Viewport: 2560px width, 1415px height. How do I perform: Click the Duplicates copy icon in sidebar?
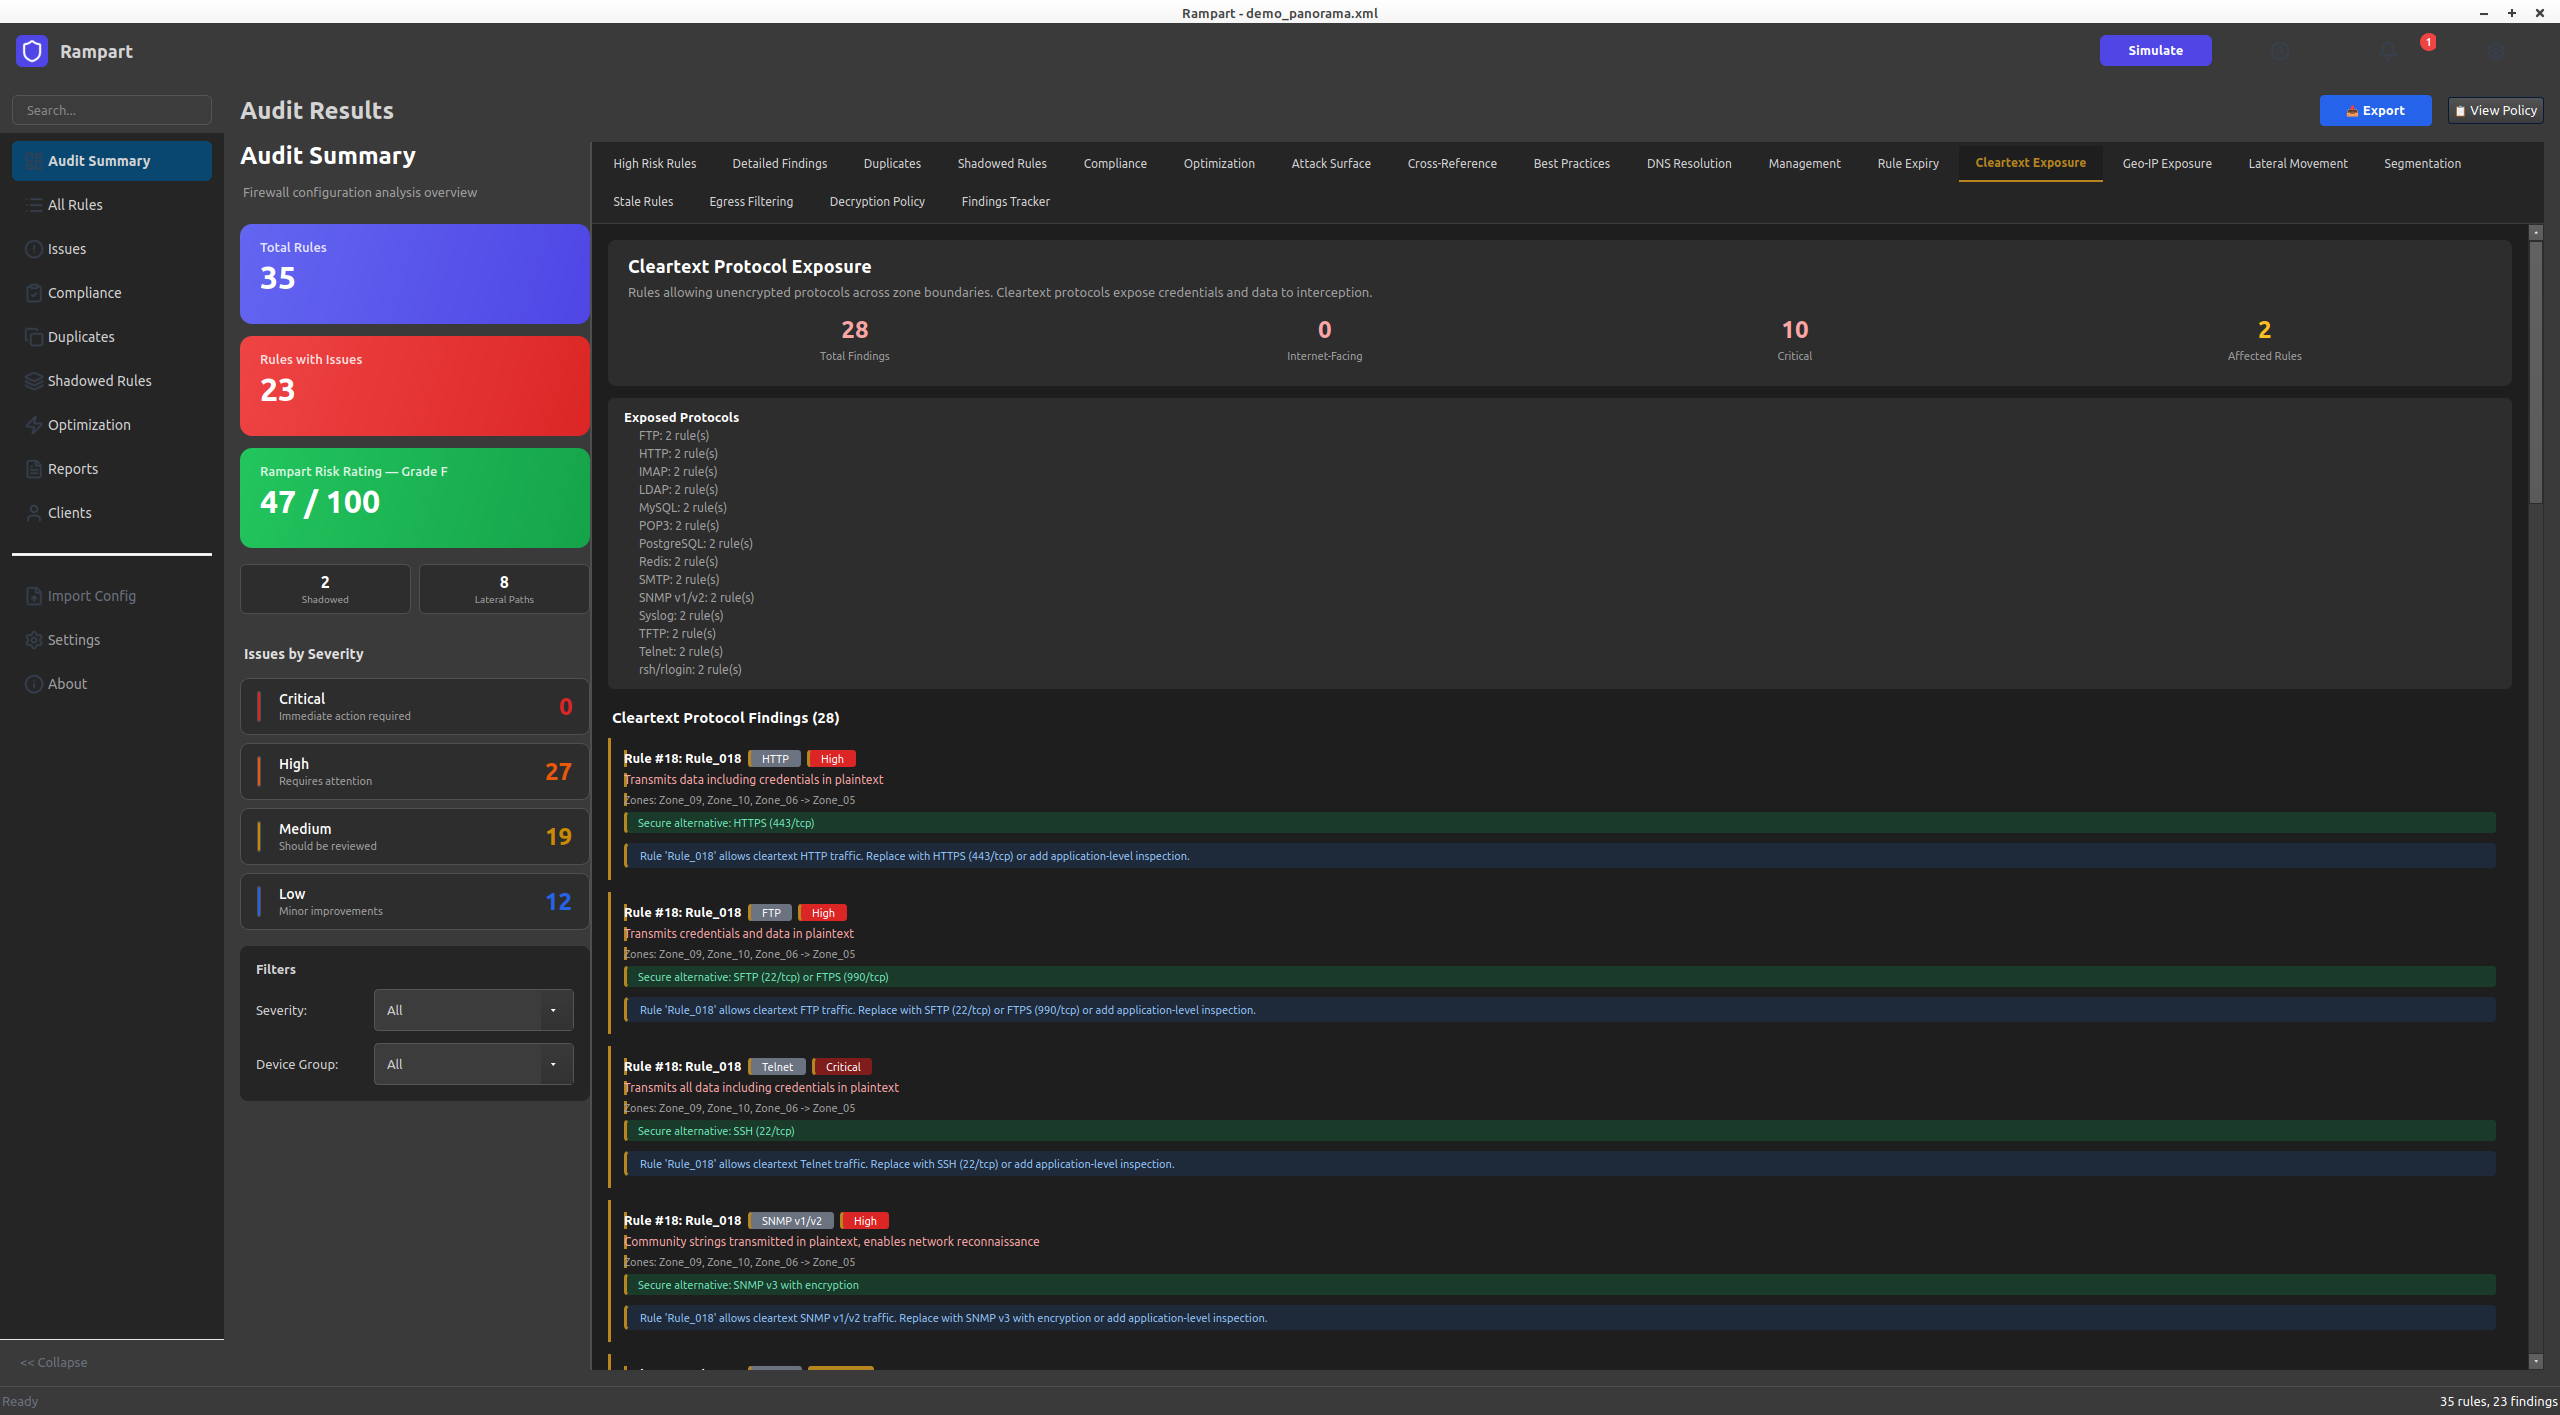pos(34,337)
